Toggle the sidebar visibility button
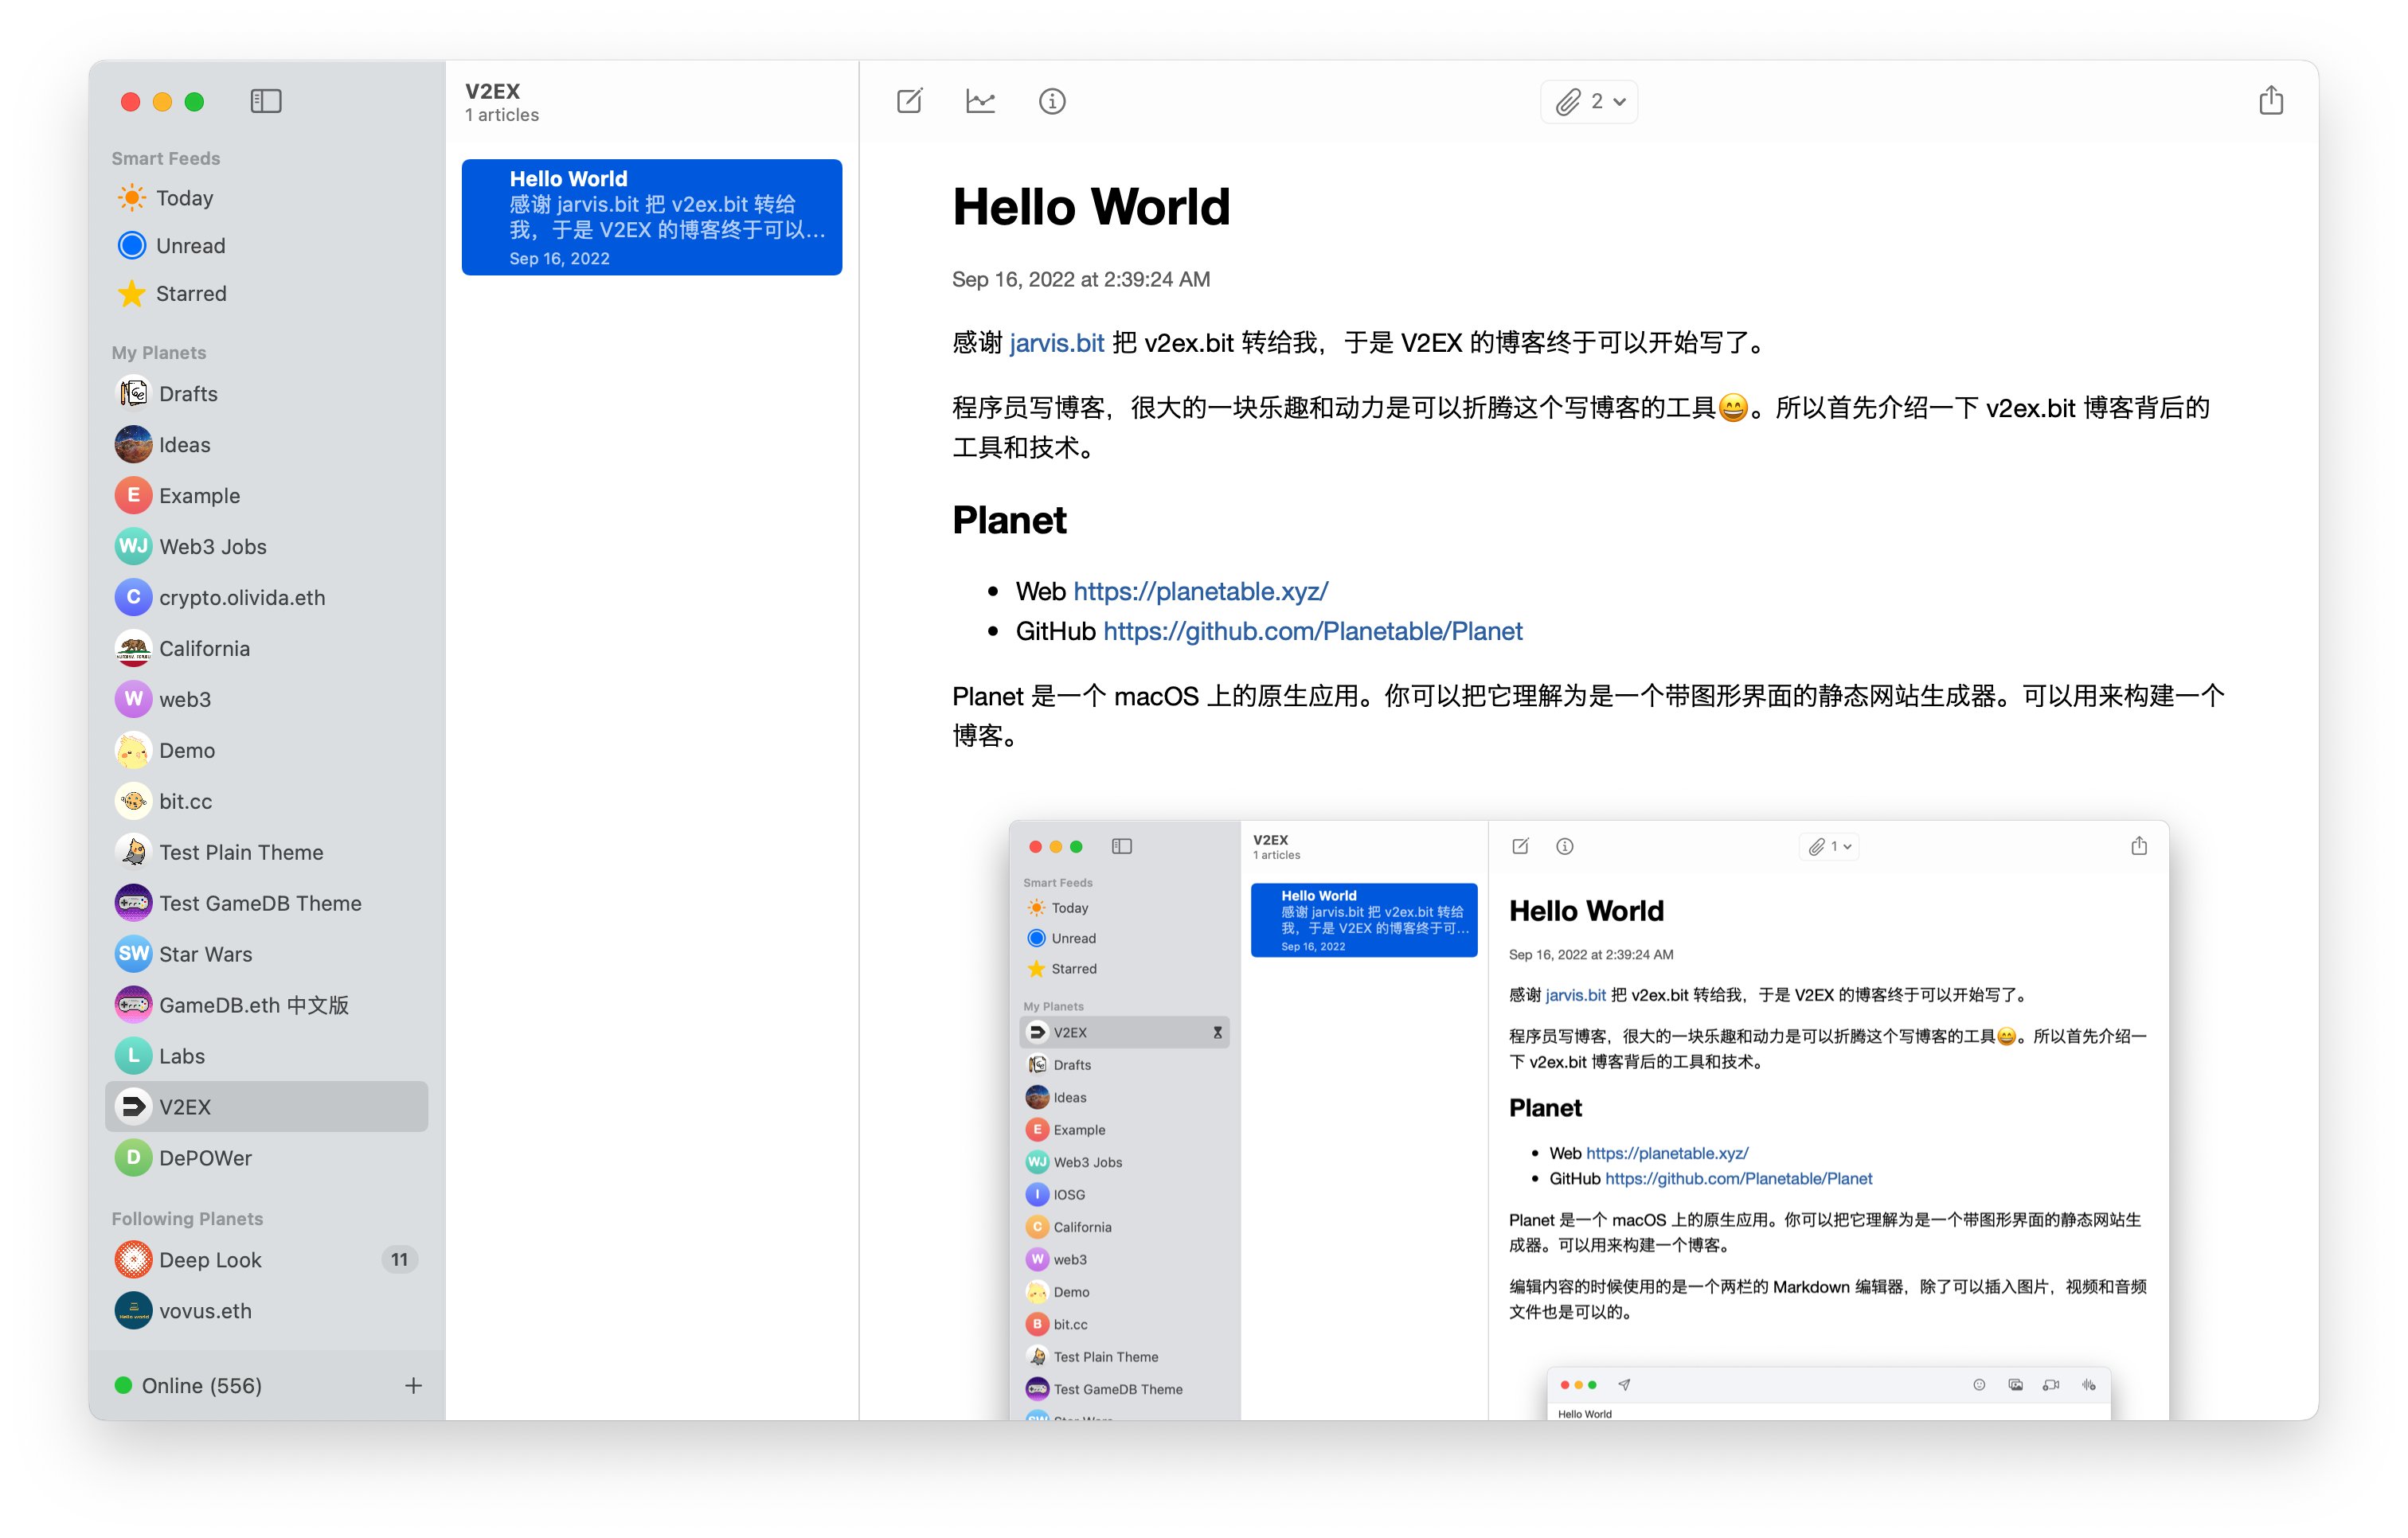 click(265, 101)
